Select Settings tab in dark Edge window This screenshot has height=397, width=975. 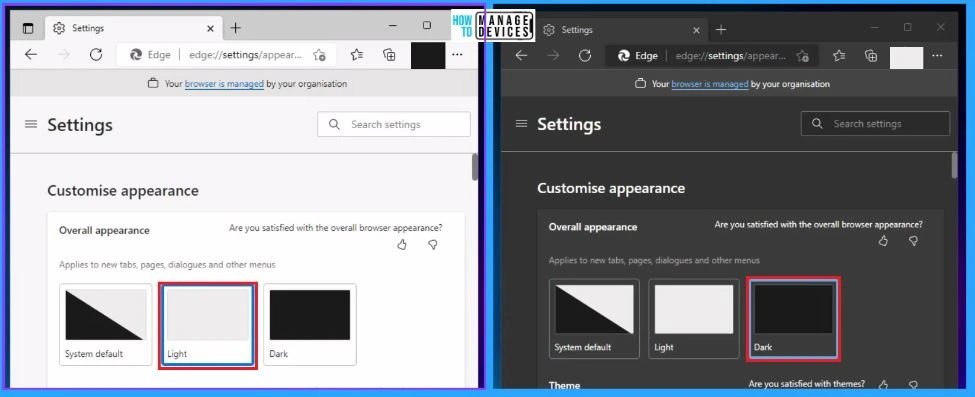[x=622, y=29]
